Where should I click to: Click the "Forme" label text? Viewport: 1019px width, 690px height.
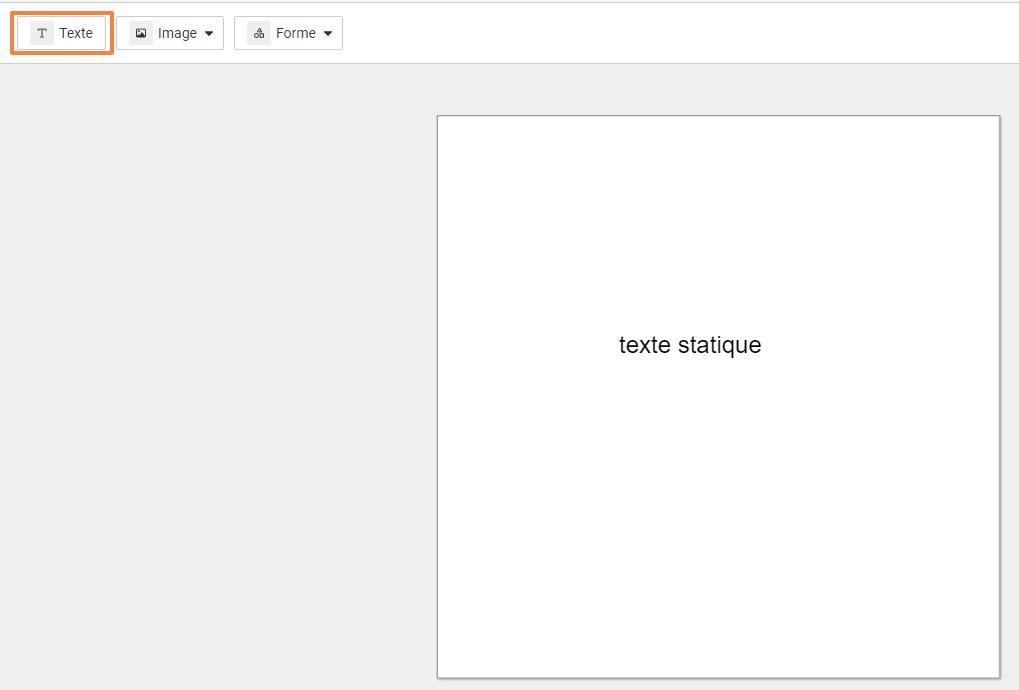click(295, 33)
